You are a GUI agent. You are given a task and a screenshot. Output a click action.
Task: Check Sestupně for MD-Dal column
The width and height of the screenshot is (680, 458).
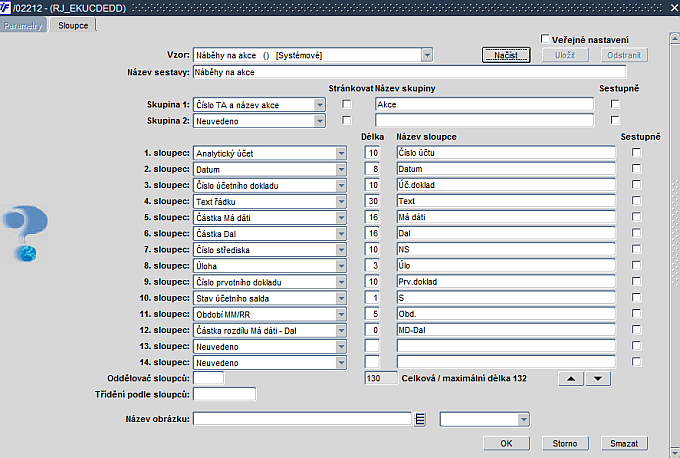(636, 330)
